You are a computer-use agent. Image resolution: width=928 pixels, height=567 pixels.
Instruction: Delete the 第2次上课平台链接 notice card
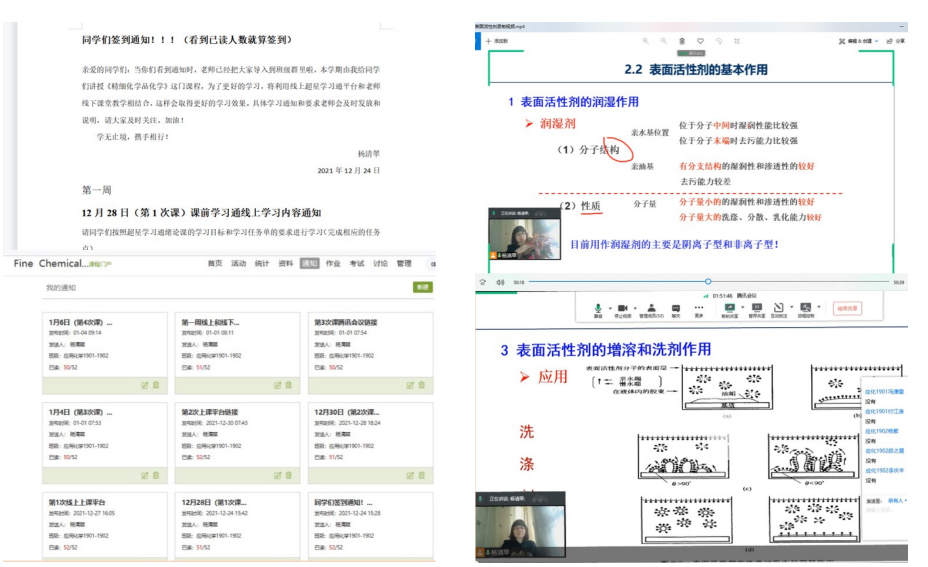(289, 475)
